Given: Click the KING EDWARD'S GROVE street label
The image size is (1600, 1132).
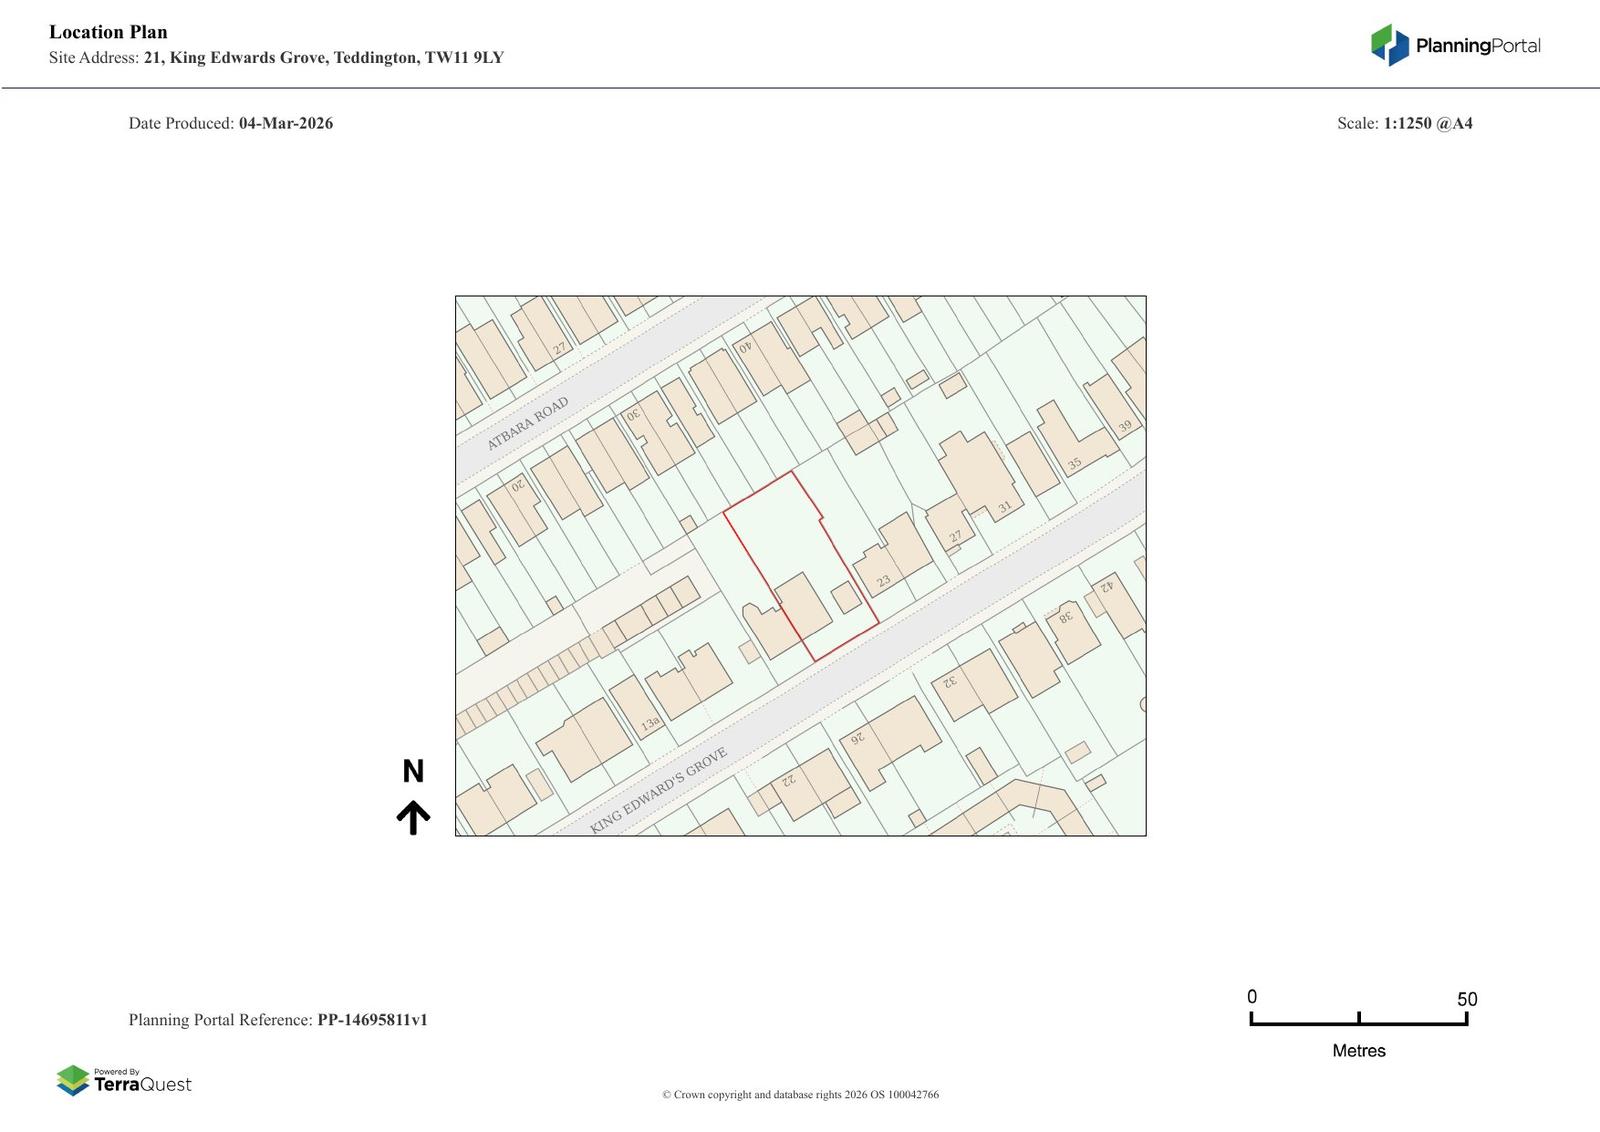Looking at the screenshot, I should 658,790.
